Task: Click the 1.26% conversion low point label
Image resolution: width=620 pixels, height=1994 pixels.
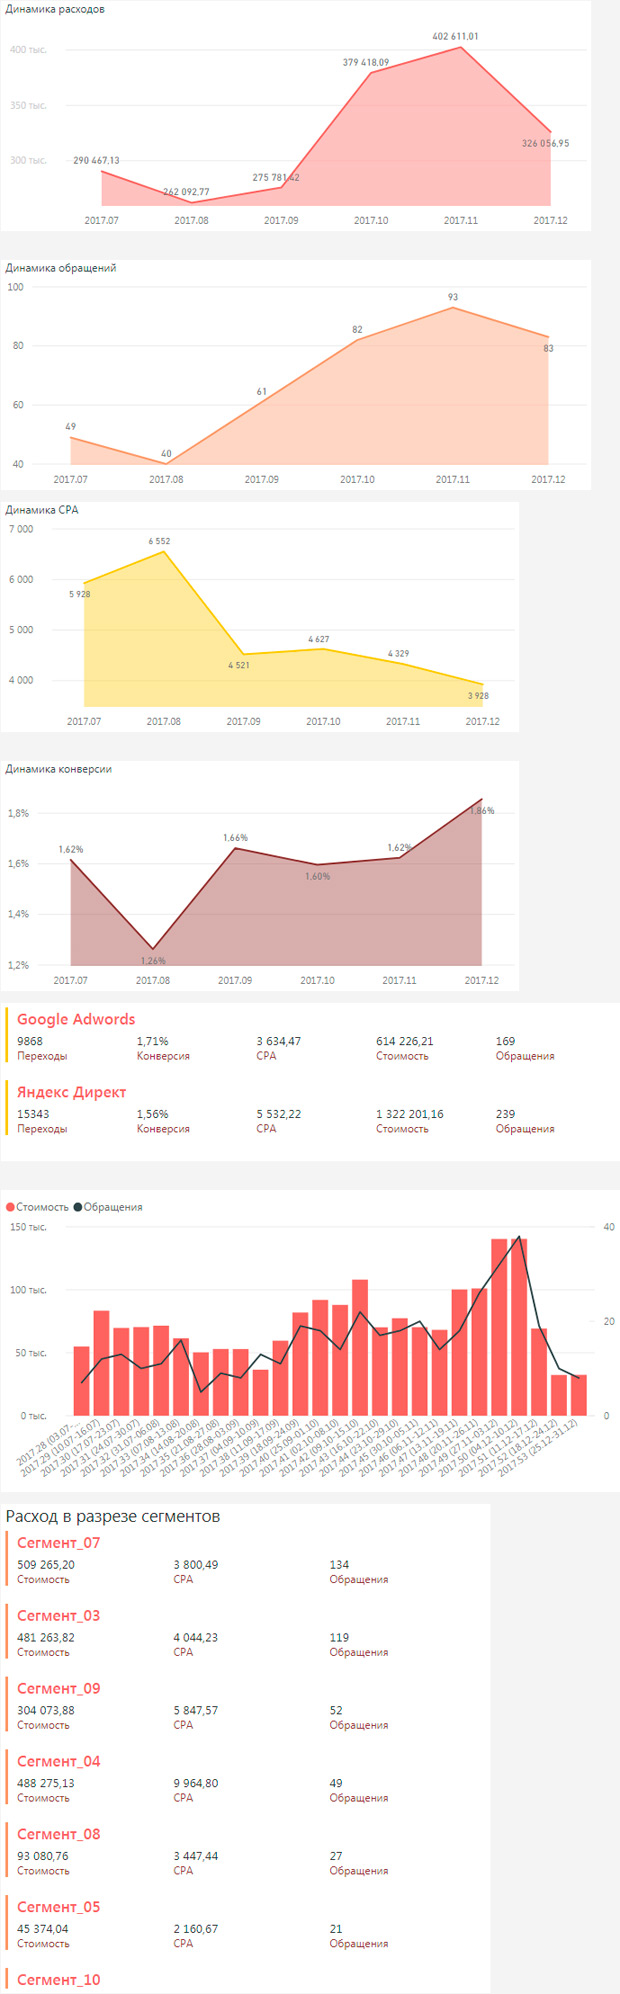Action: click(153, 961)
